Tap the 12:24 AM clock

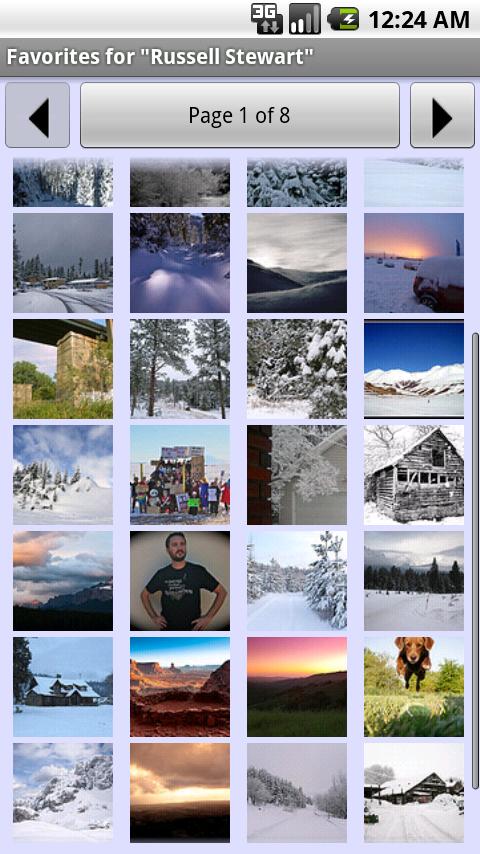pyautogui.click(x=418, y=20)
